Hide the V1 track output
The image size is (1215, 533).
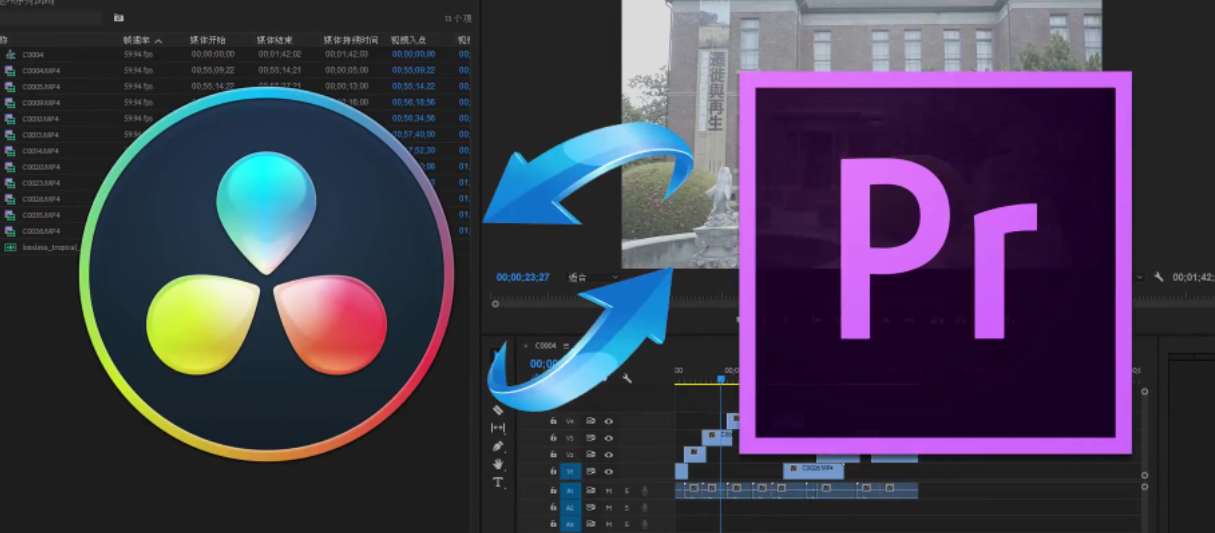(608, 471)
